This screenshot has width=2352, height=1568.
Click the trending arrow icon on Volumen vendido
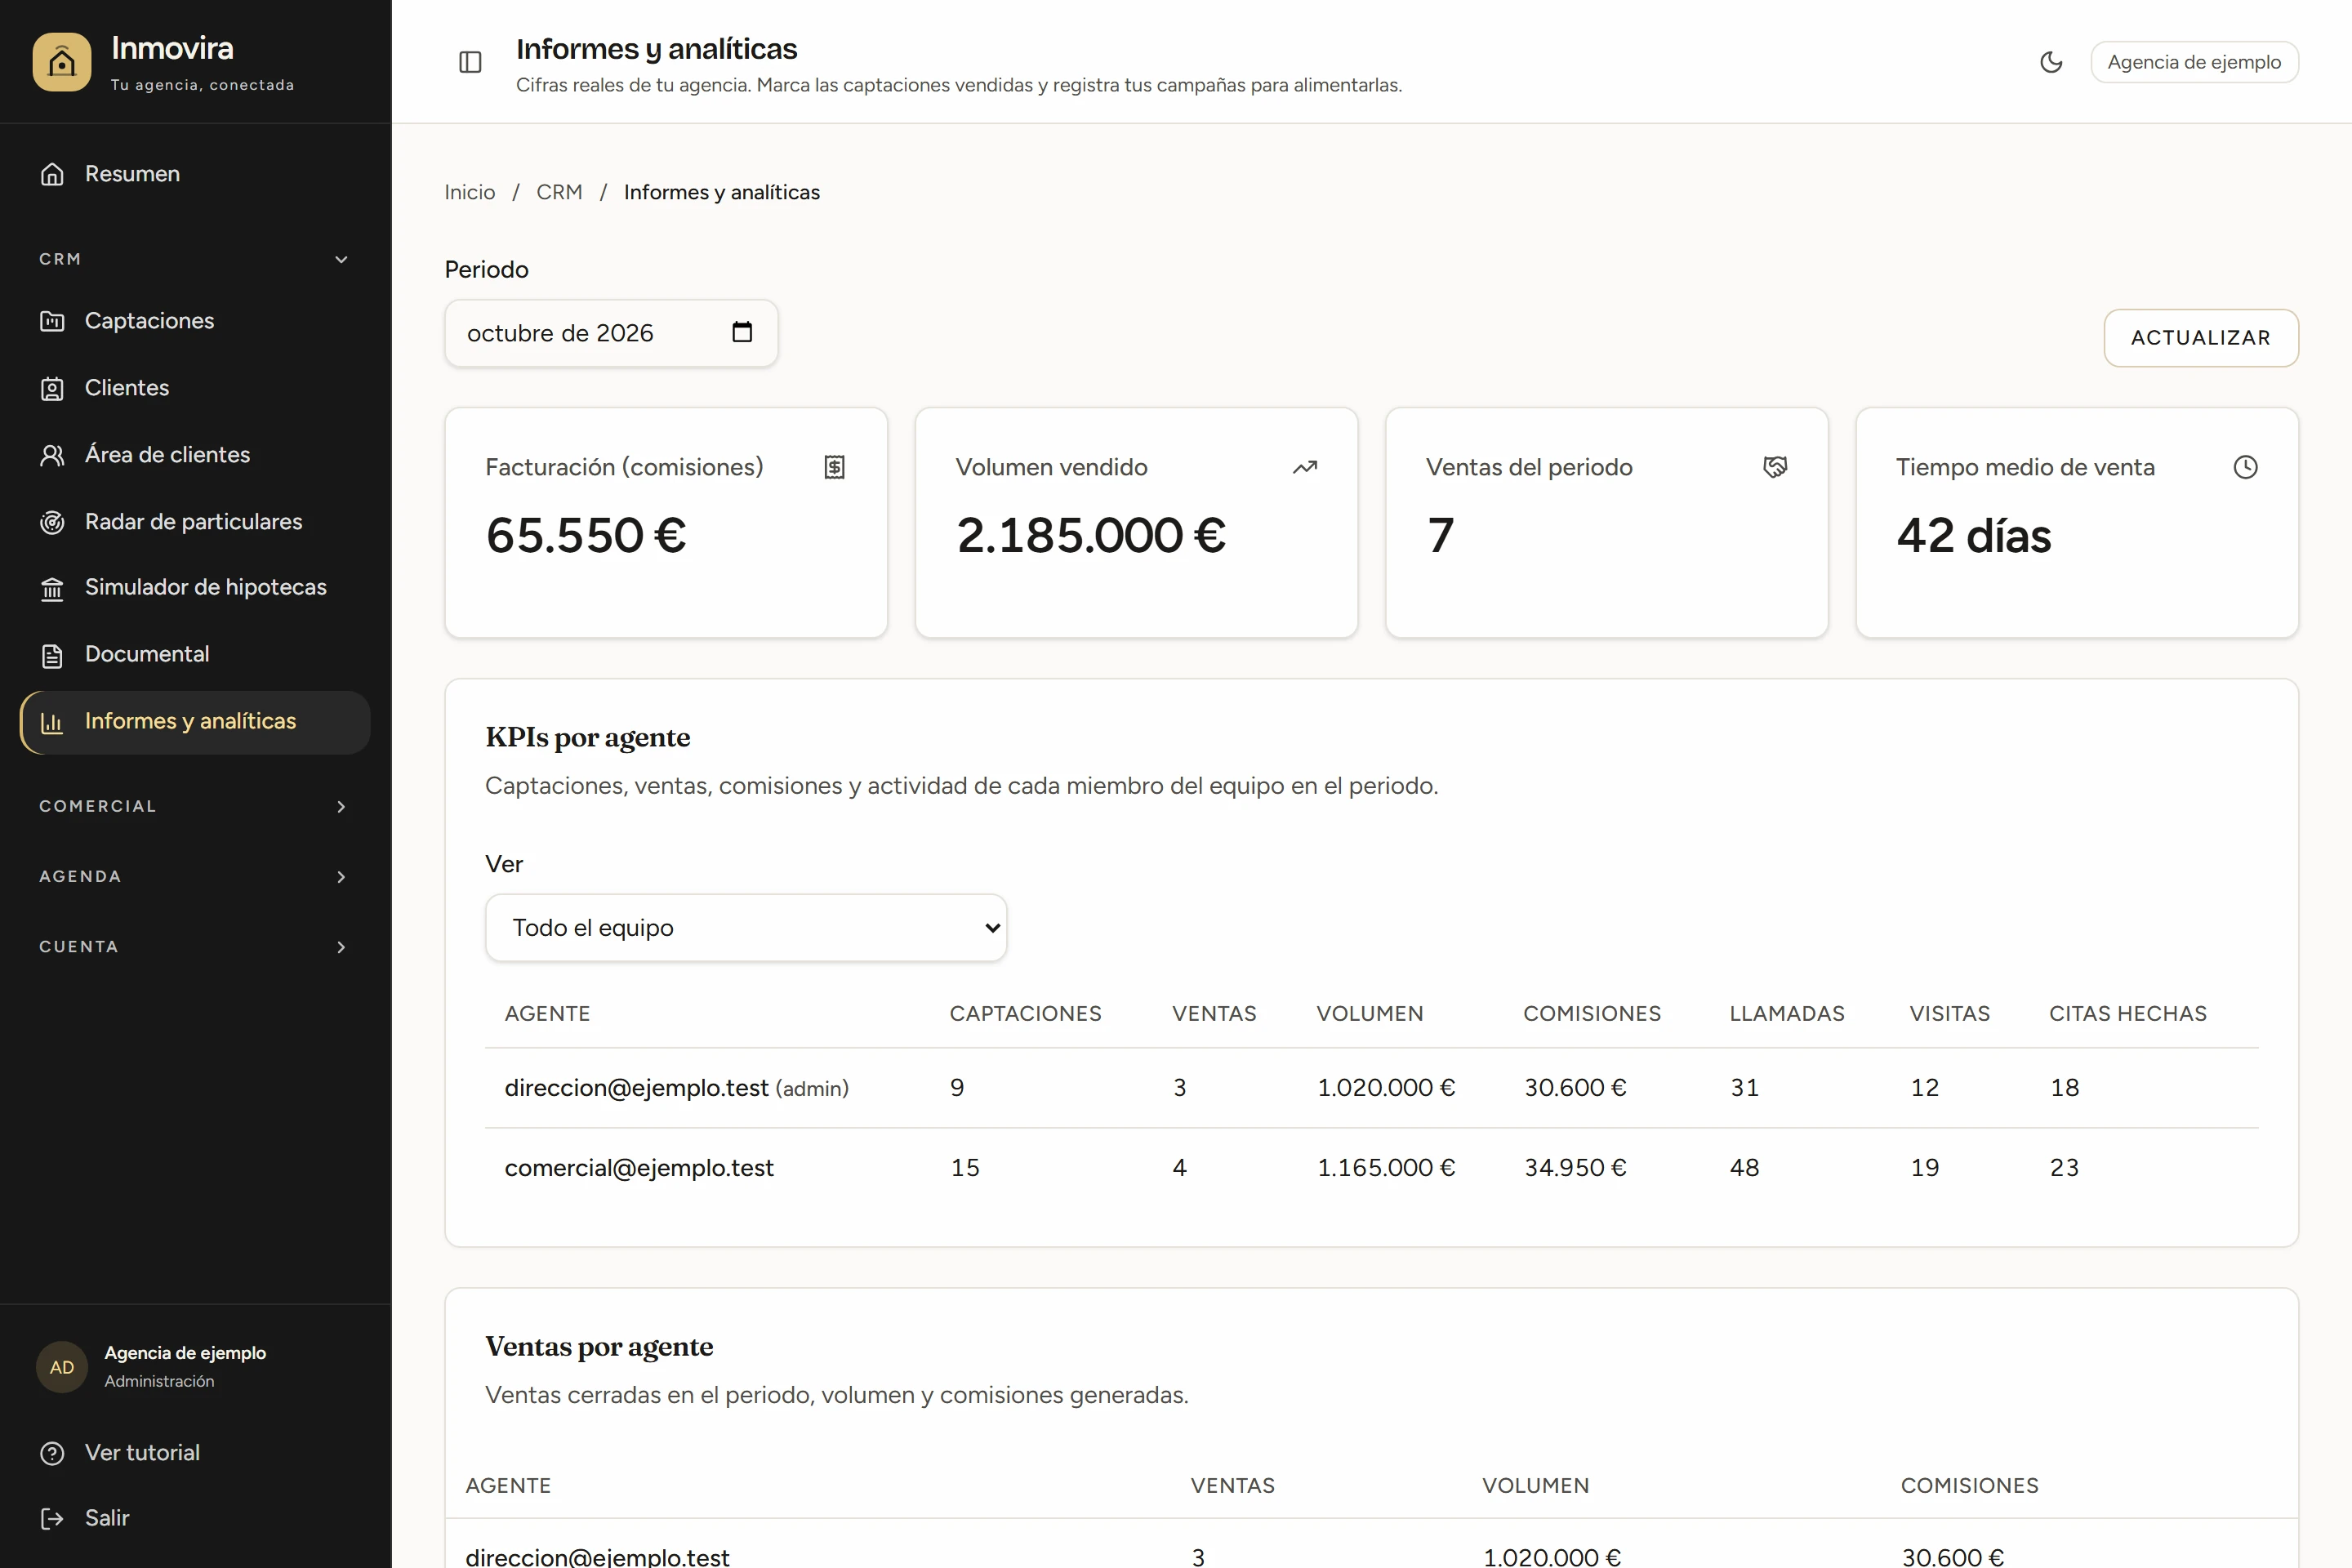click(x=1305, y=467)
